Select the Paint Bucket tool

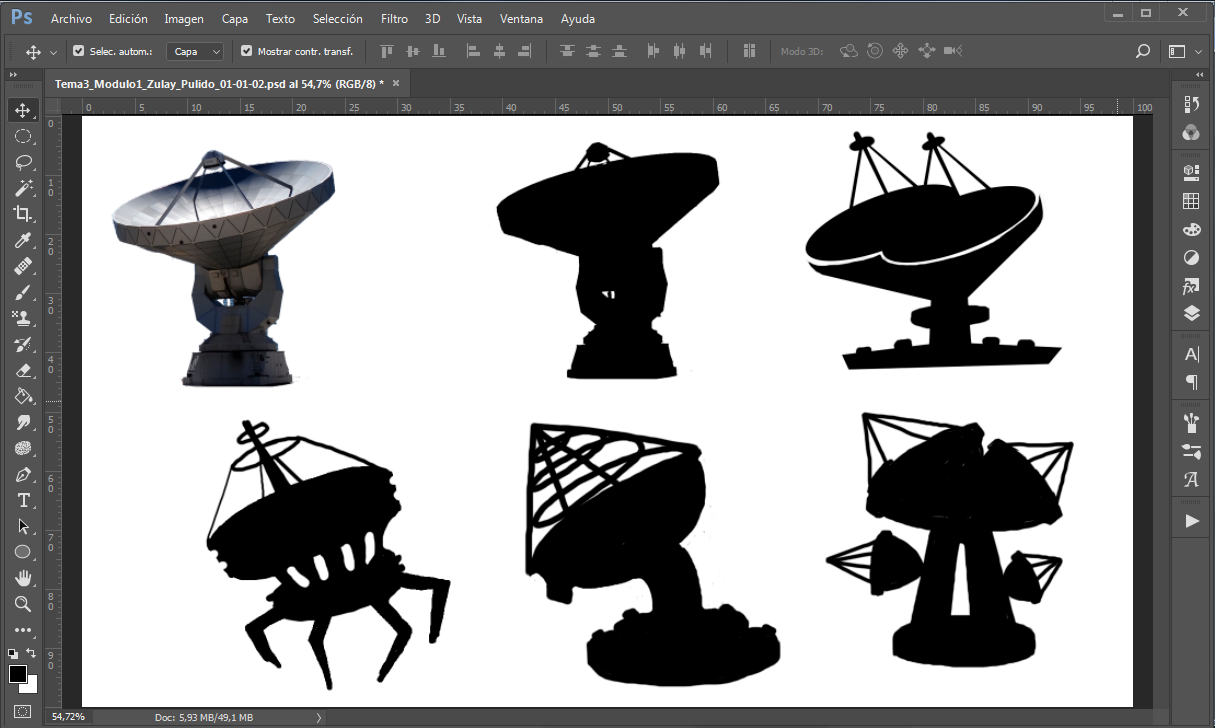pos(23,396)
